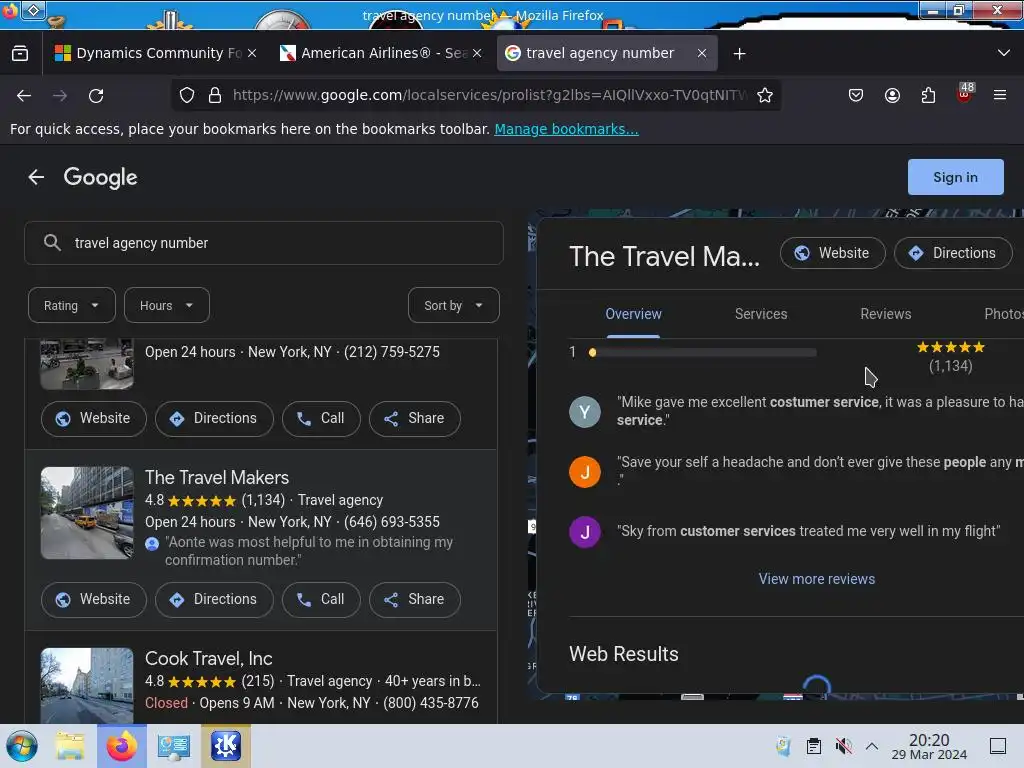This screenshot has width=1024, height=768.
Task: Open the file manager in the taskbar
Action: pos(70,746)
